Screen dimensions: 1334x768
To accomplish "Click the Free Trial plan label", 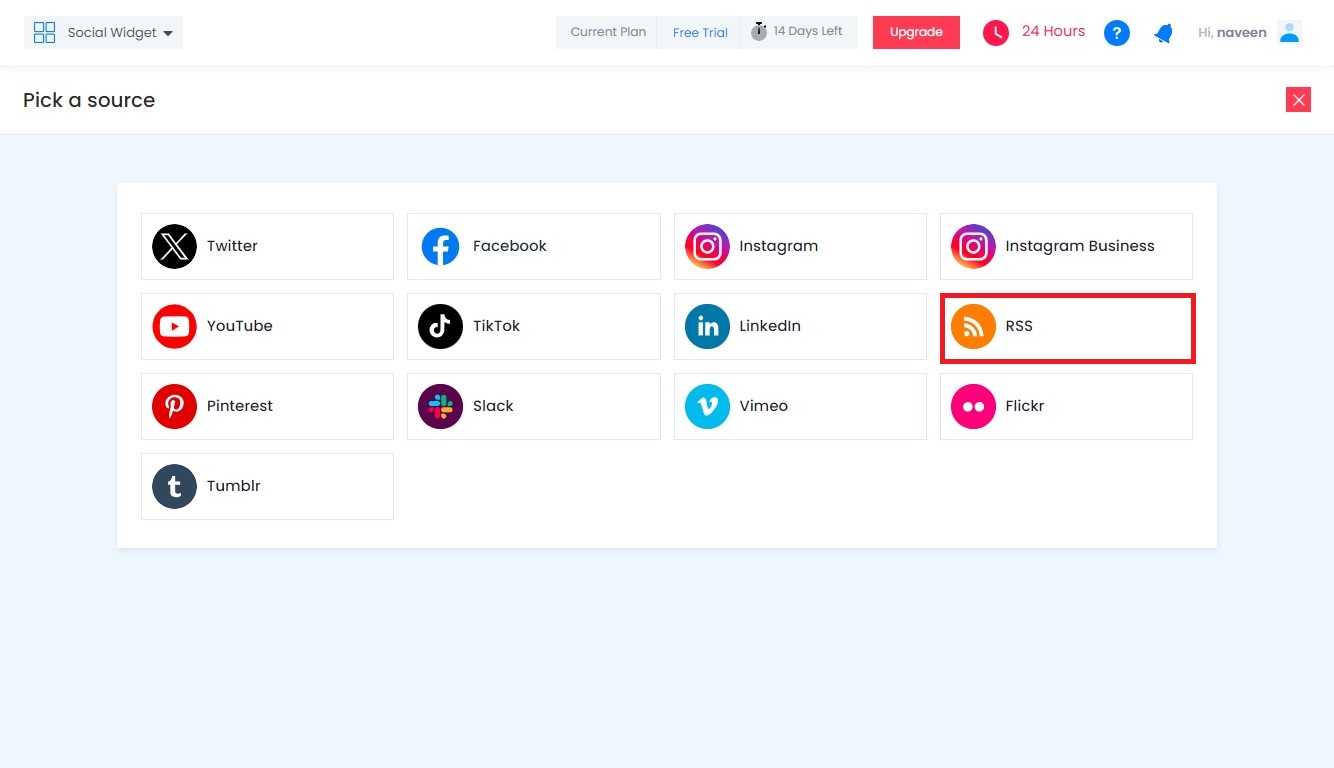I will click(700, 32).
